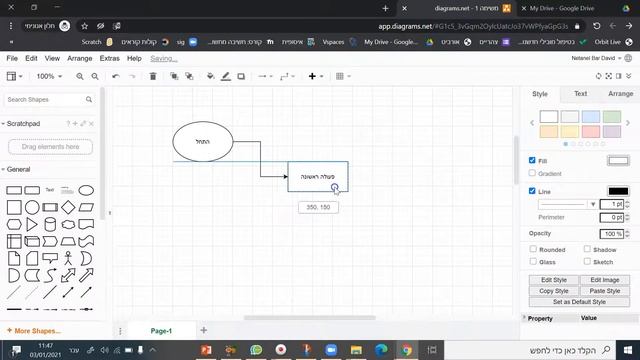The height and width of the screenshot is (360, 640).
Task: Enable the Rounded checkbox
Action: 533,249
